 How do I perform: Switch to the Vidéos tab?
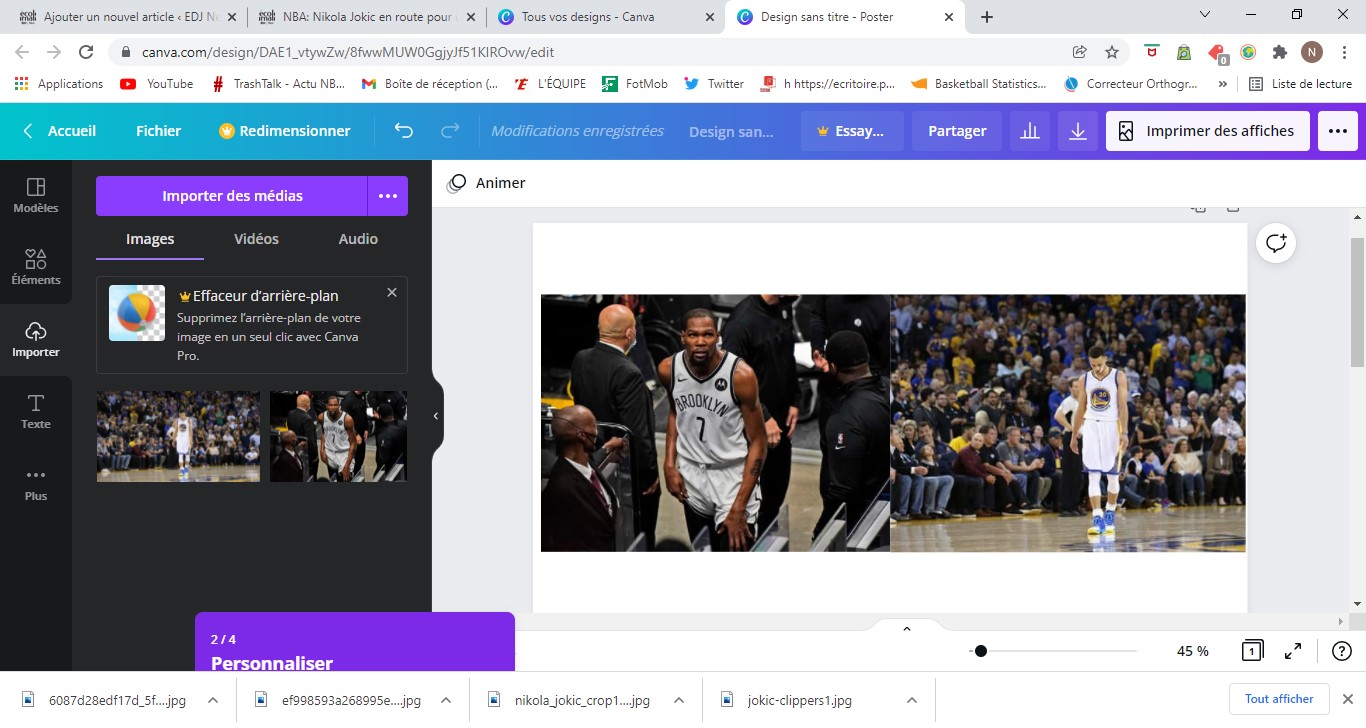tap(256, 239)
